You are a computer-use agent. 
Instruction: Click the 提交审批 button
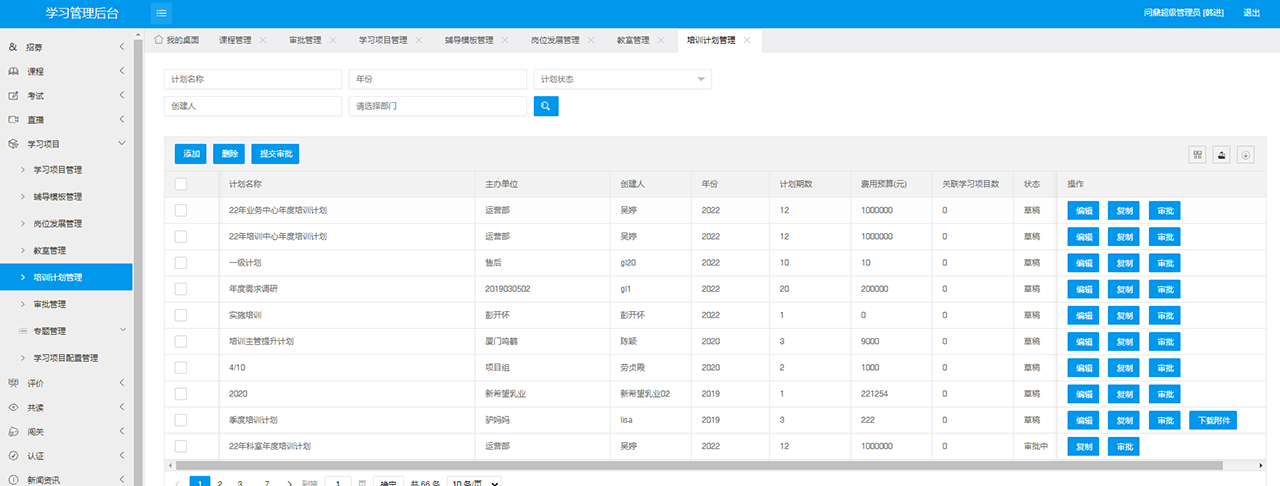pyautogui.click(x=275, y=154)
